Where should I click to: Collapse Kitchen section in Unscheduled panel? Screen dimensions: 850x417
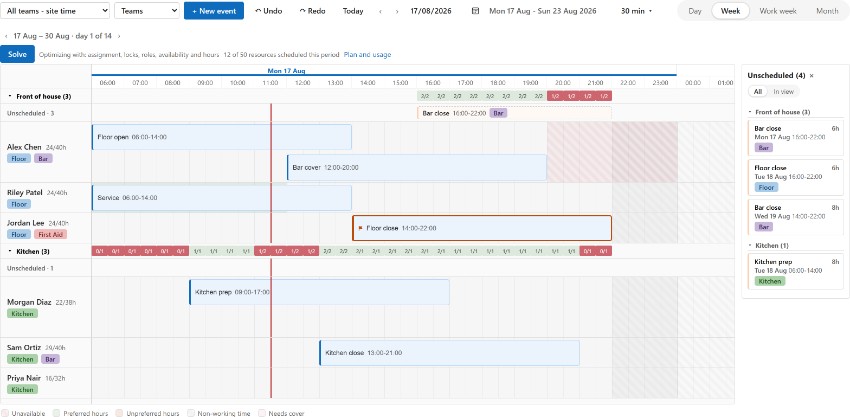[750, 245]
